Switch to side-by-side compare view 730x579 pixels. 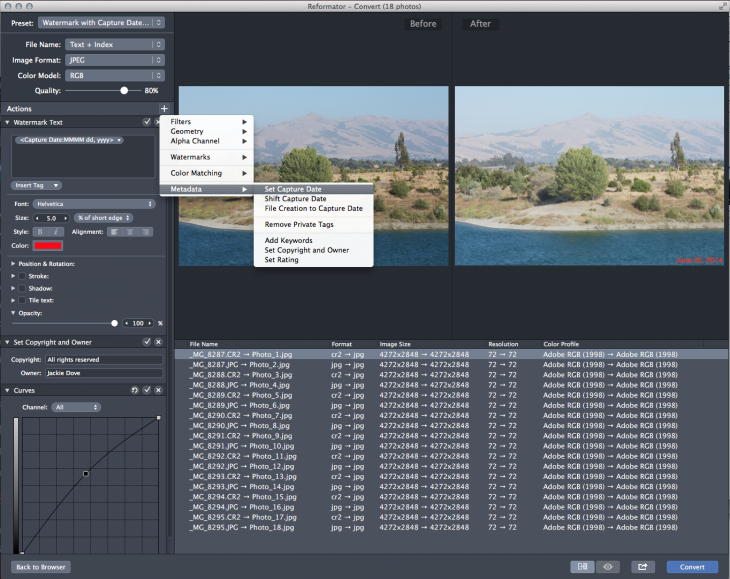[582, 566]
